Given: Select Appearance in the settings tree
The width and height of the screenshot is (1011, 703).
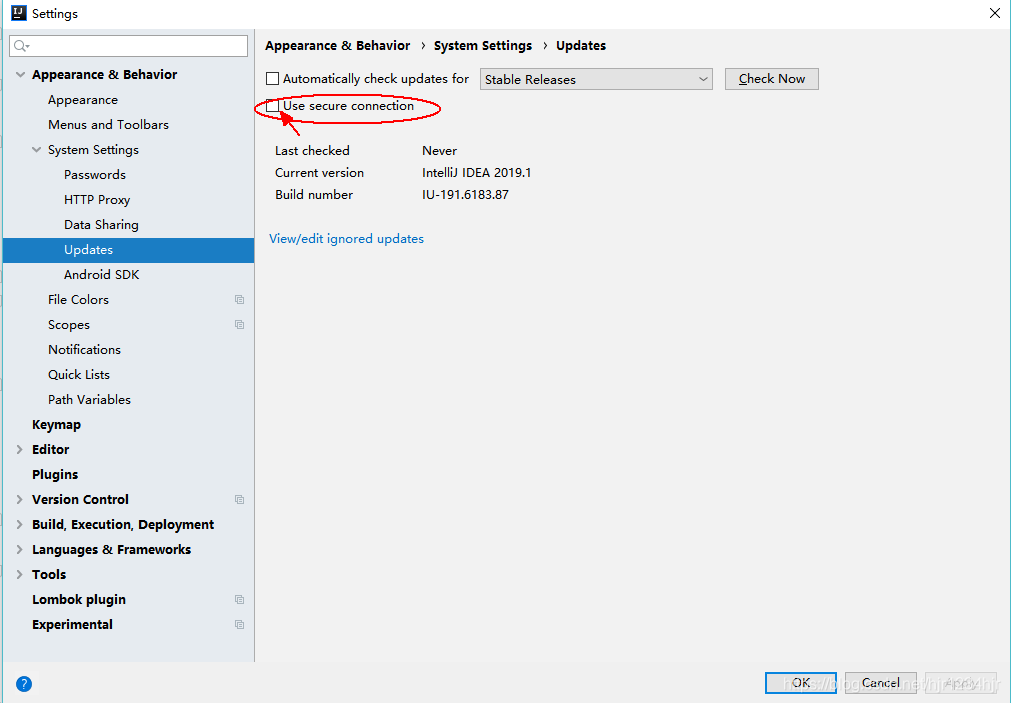Looking at the screenshot, I should tap(83, 100).
